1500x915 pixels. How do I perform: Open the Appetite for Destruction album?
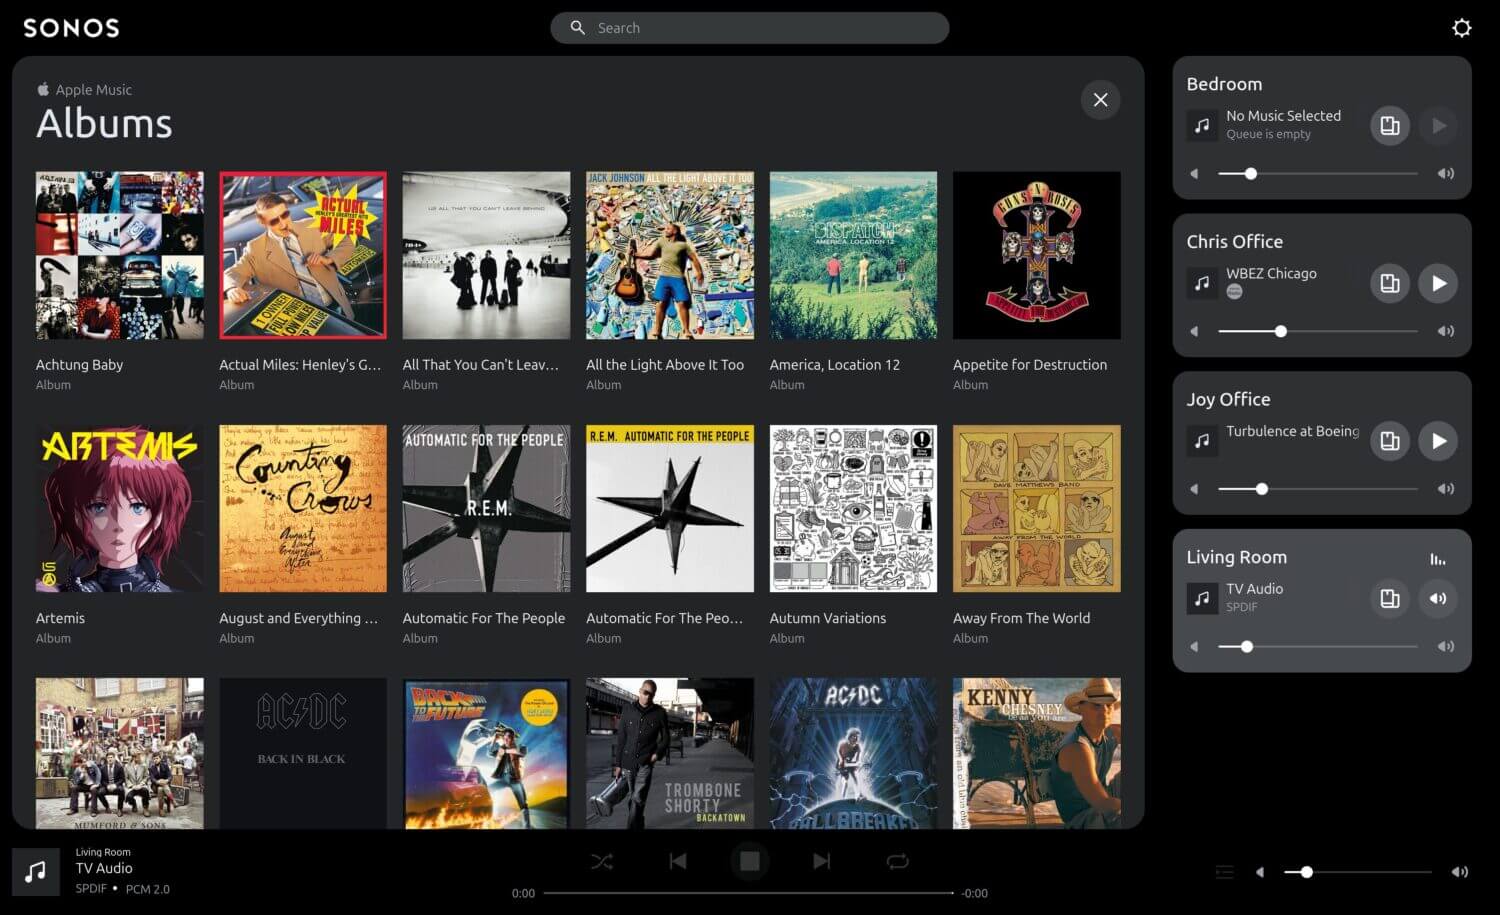point(1037,255)
